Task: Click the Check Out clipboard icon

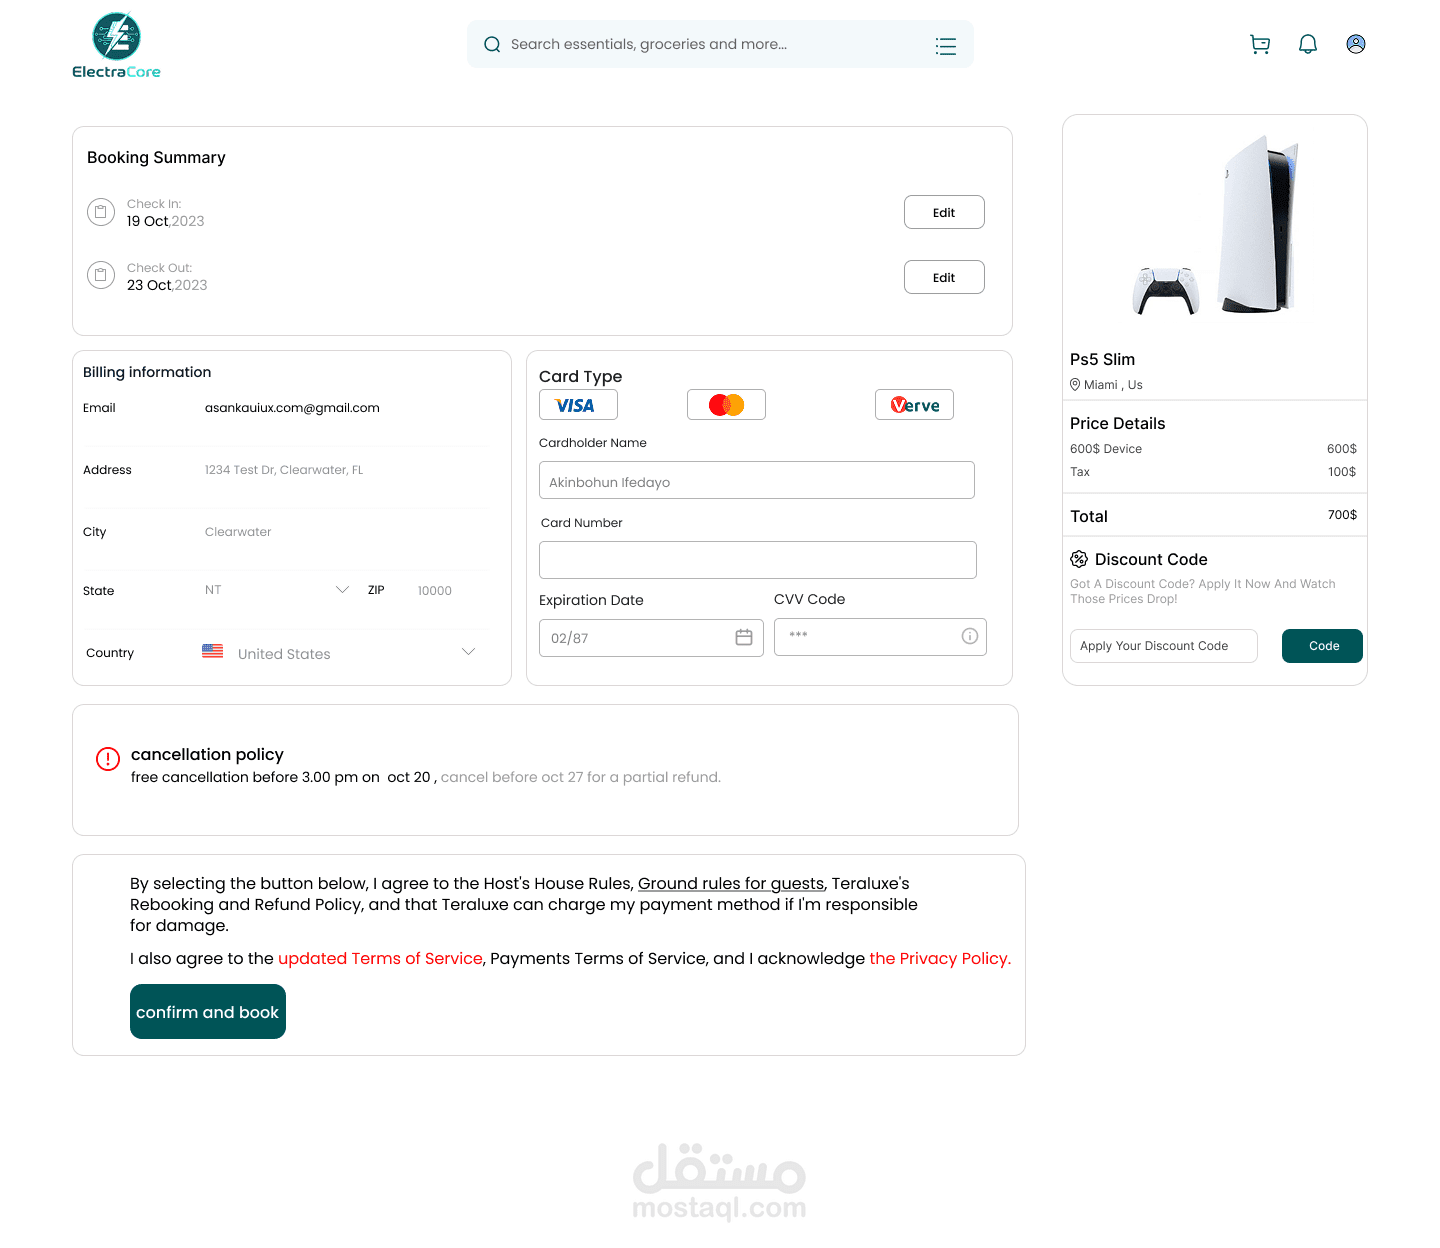Action: tap(101, 275)
